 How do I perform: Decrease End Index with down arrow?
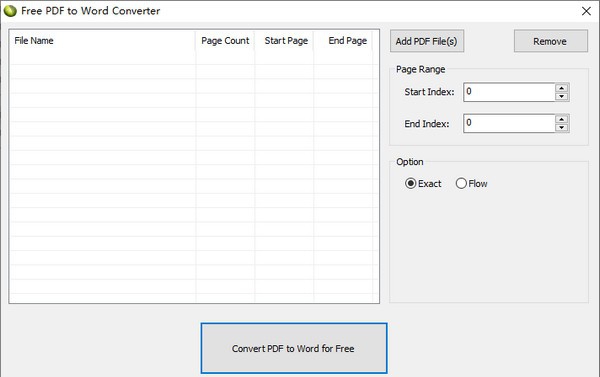(x=562, y=128)
